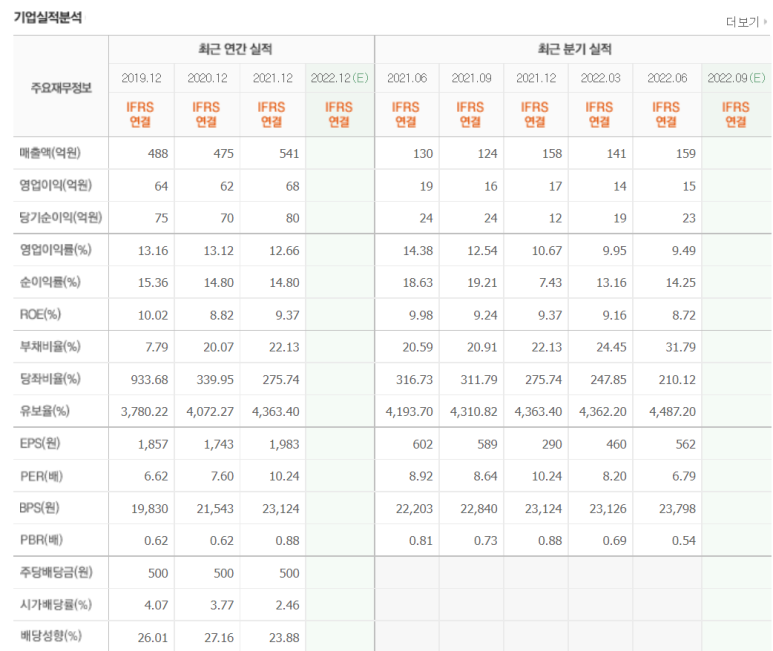Viewport: 773px width, 651px height.
Task: Click the 2022.06 revenue value 159
Action: 686,154
